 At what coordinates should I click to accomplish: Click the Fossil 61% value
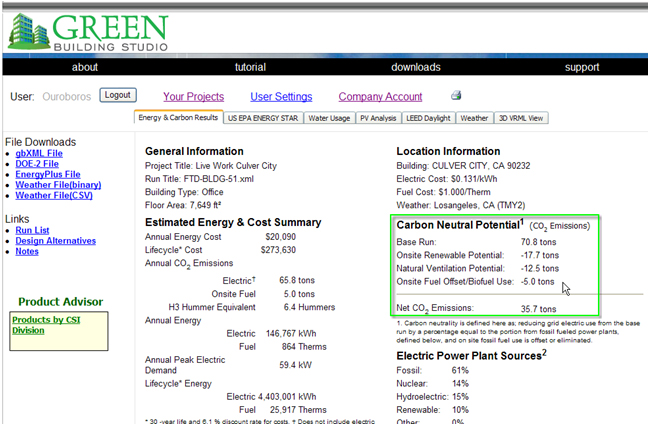coord(460,370)
